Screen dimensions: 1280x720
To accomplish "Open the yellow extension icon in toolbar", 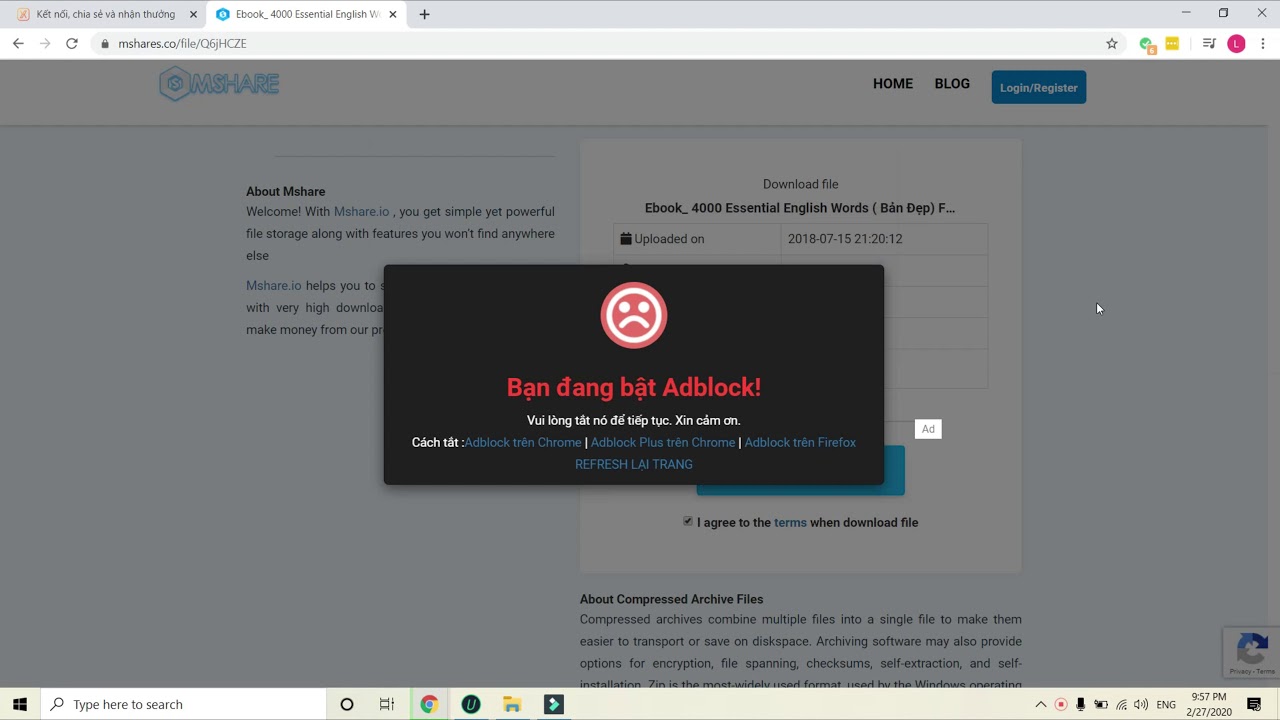I will click(x=1172, y=44).
